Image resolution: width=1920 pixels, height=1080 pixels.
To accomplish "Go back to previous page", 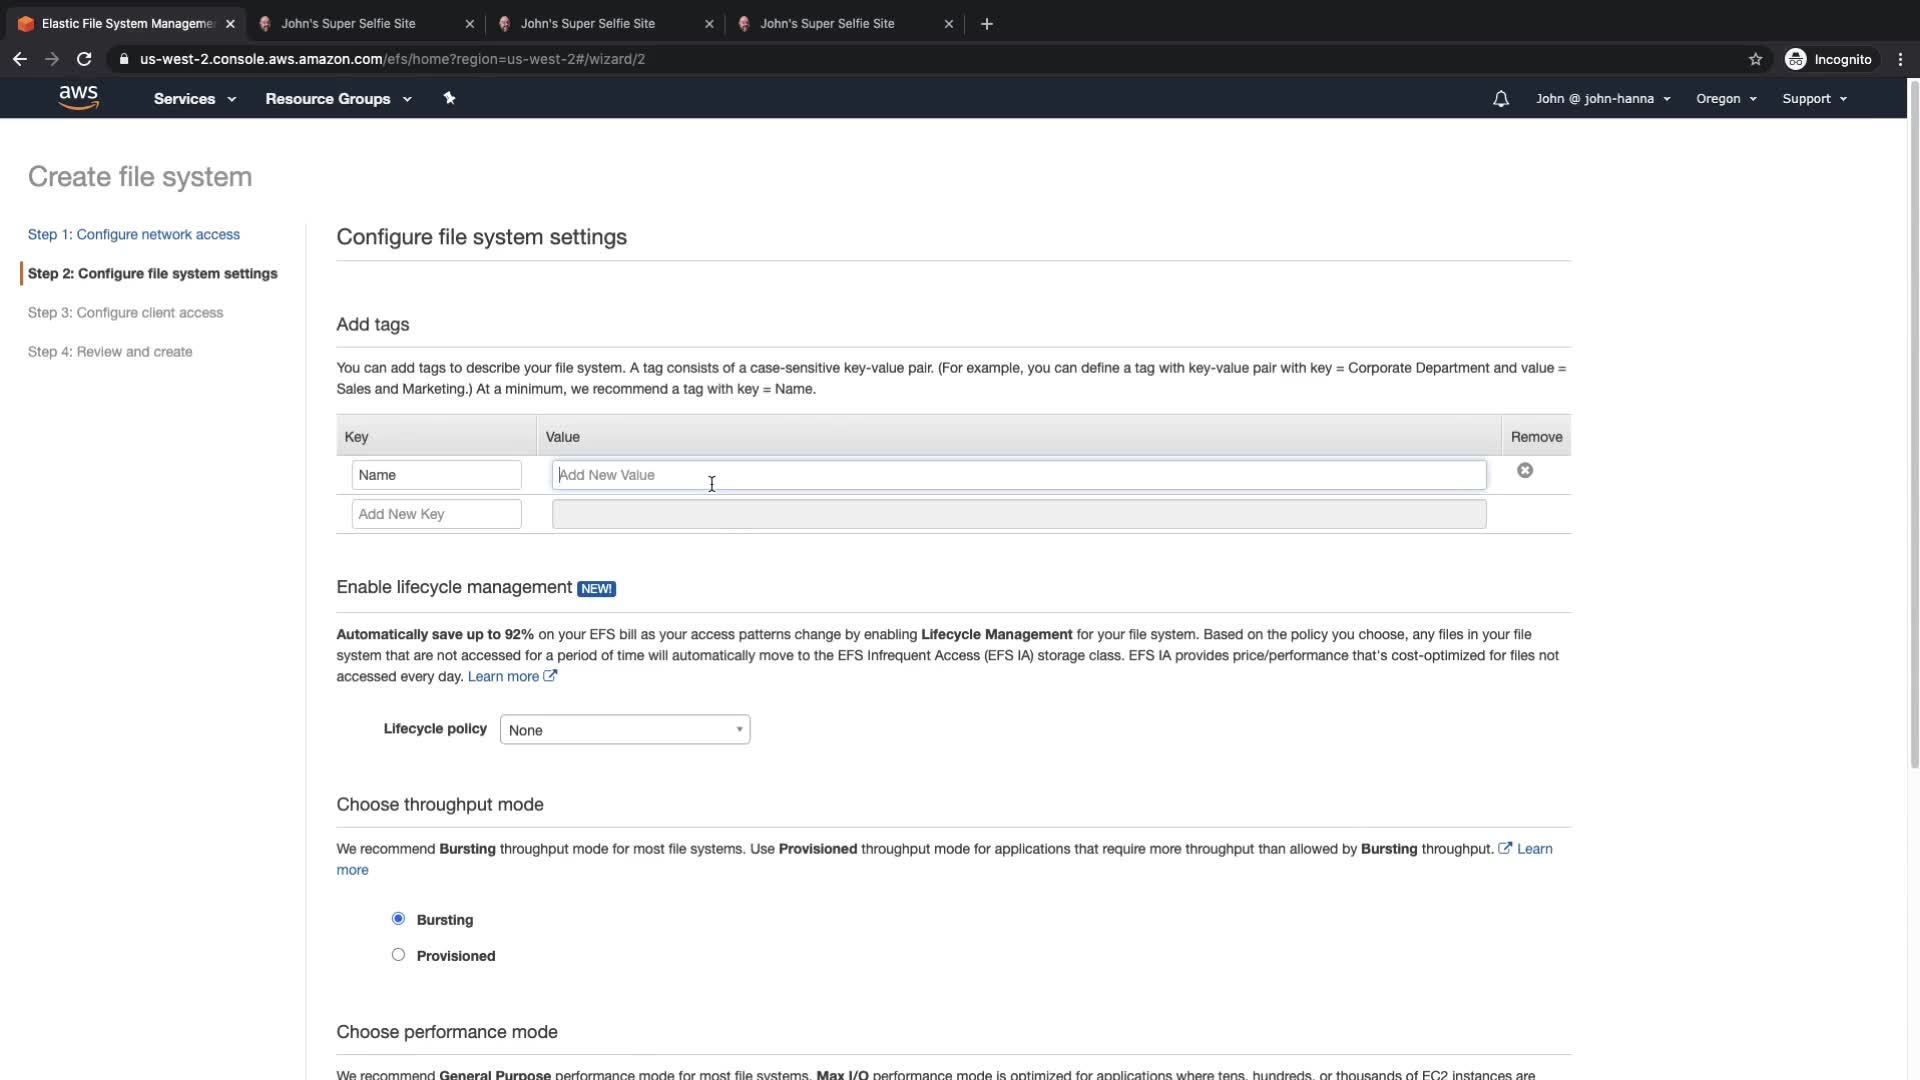I will pos(20,59).
